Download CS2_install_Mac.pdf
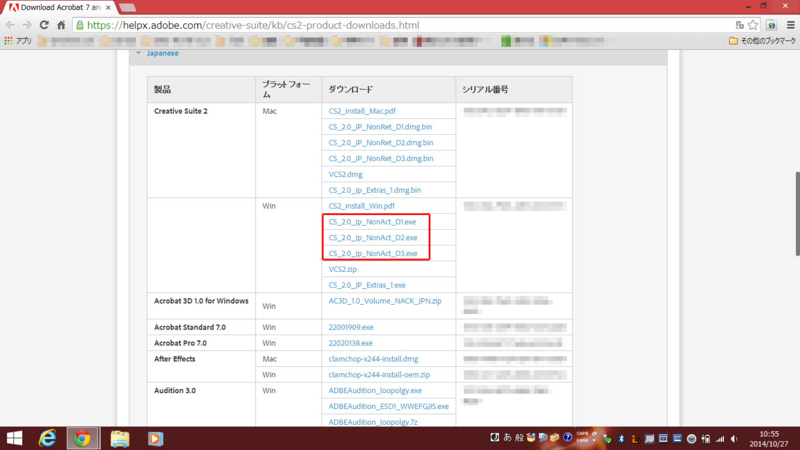This screenshot has width=800, height=450. point(362,111)
